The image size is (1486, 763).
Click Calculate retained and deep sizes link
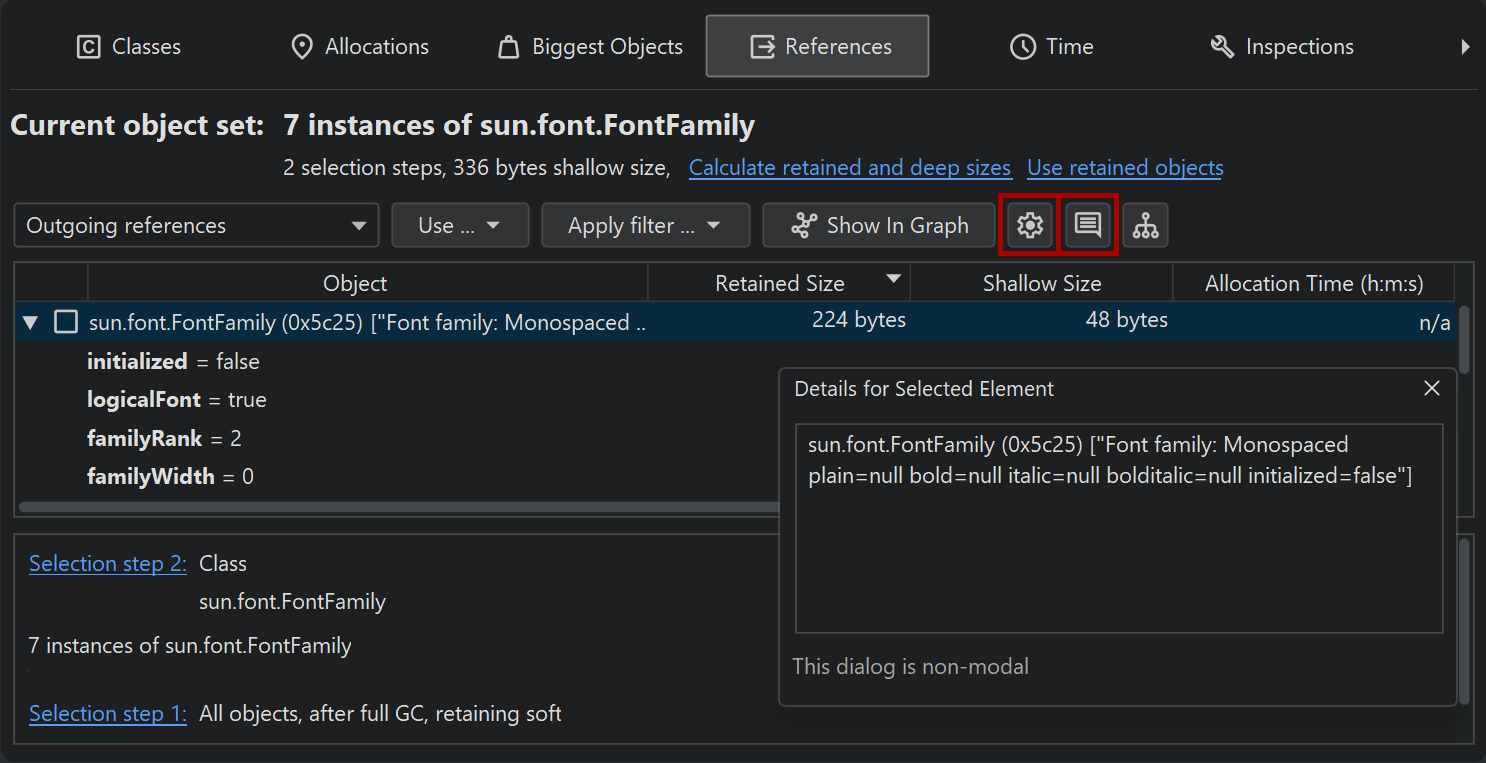(849, 168)
